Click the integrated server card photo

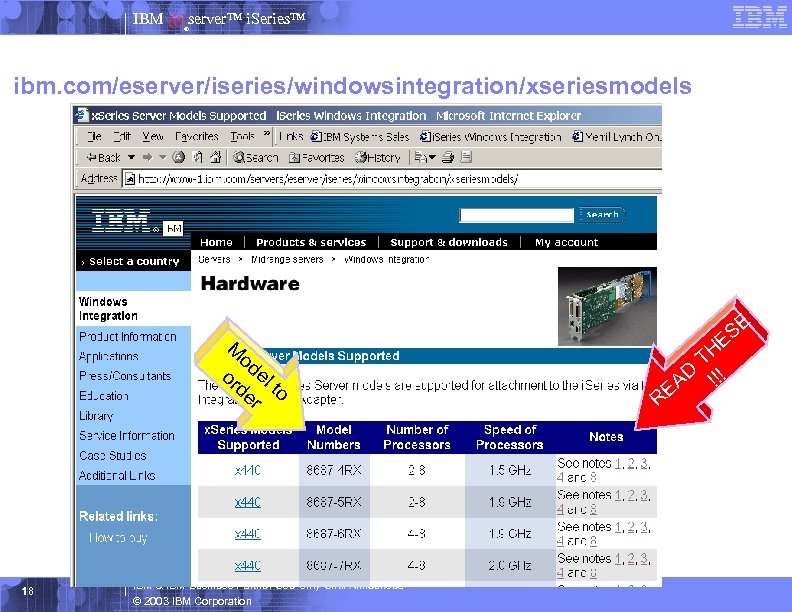(607, 307)
